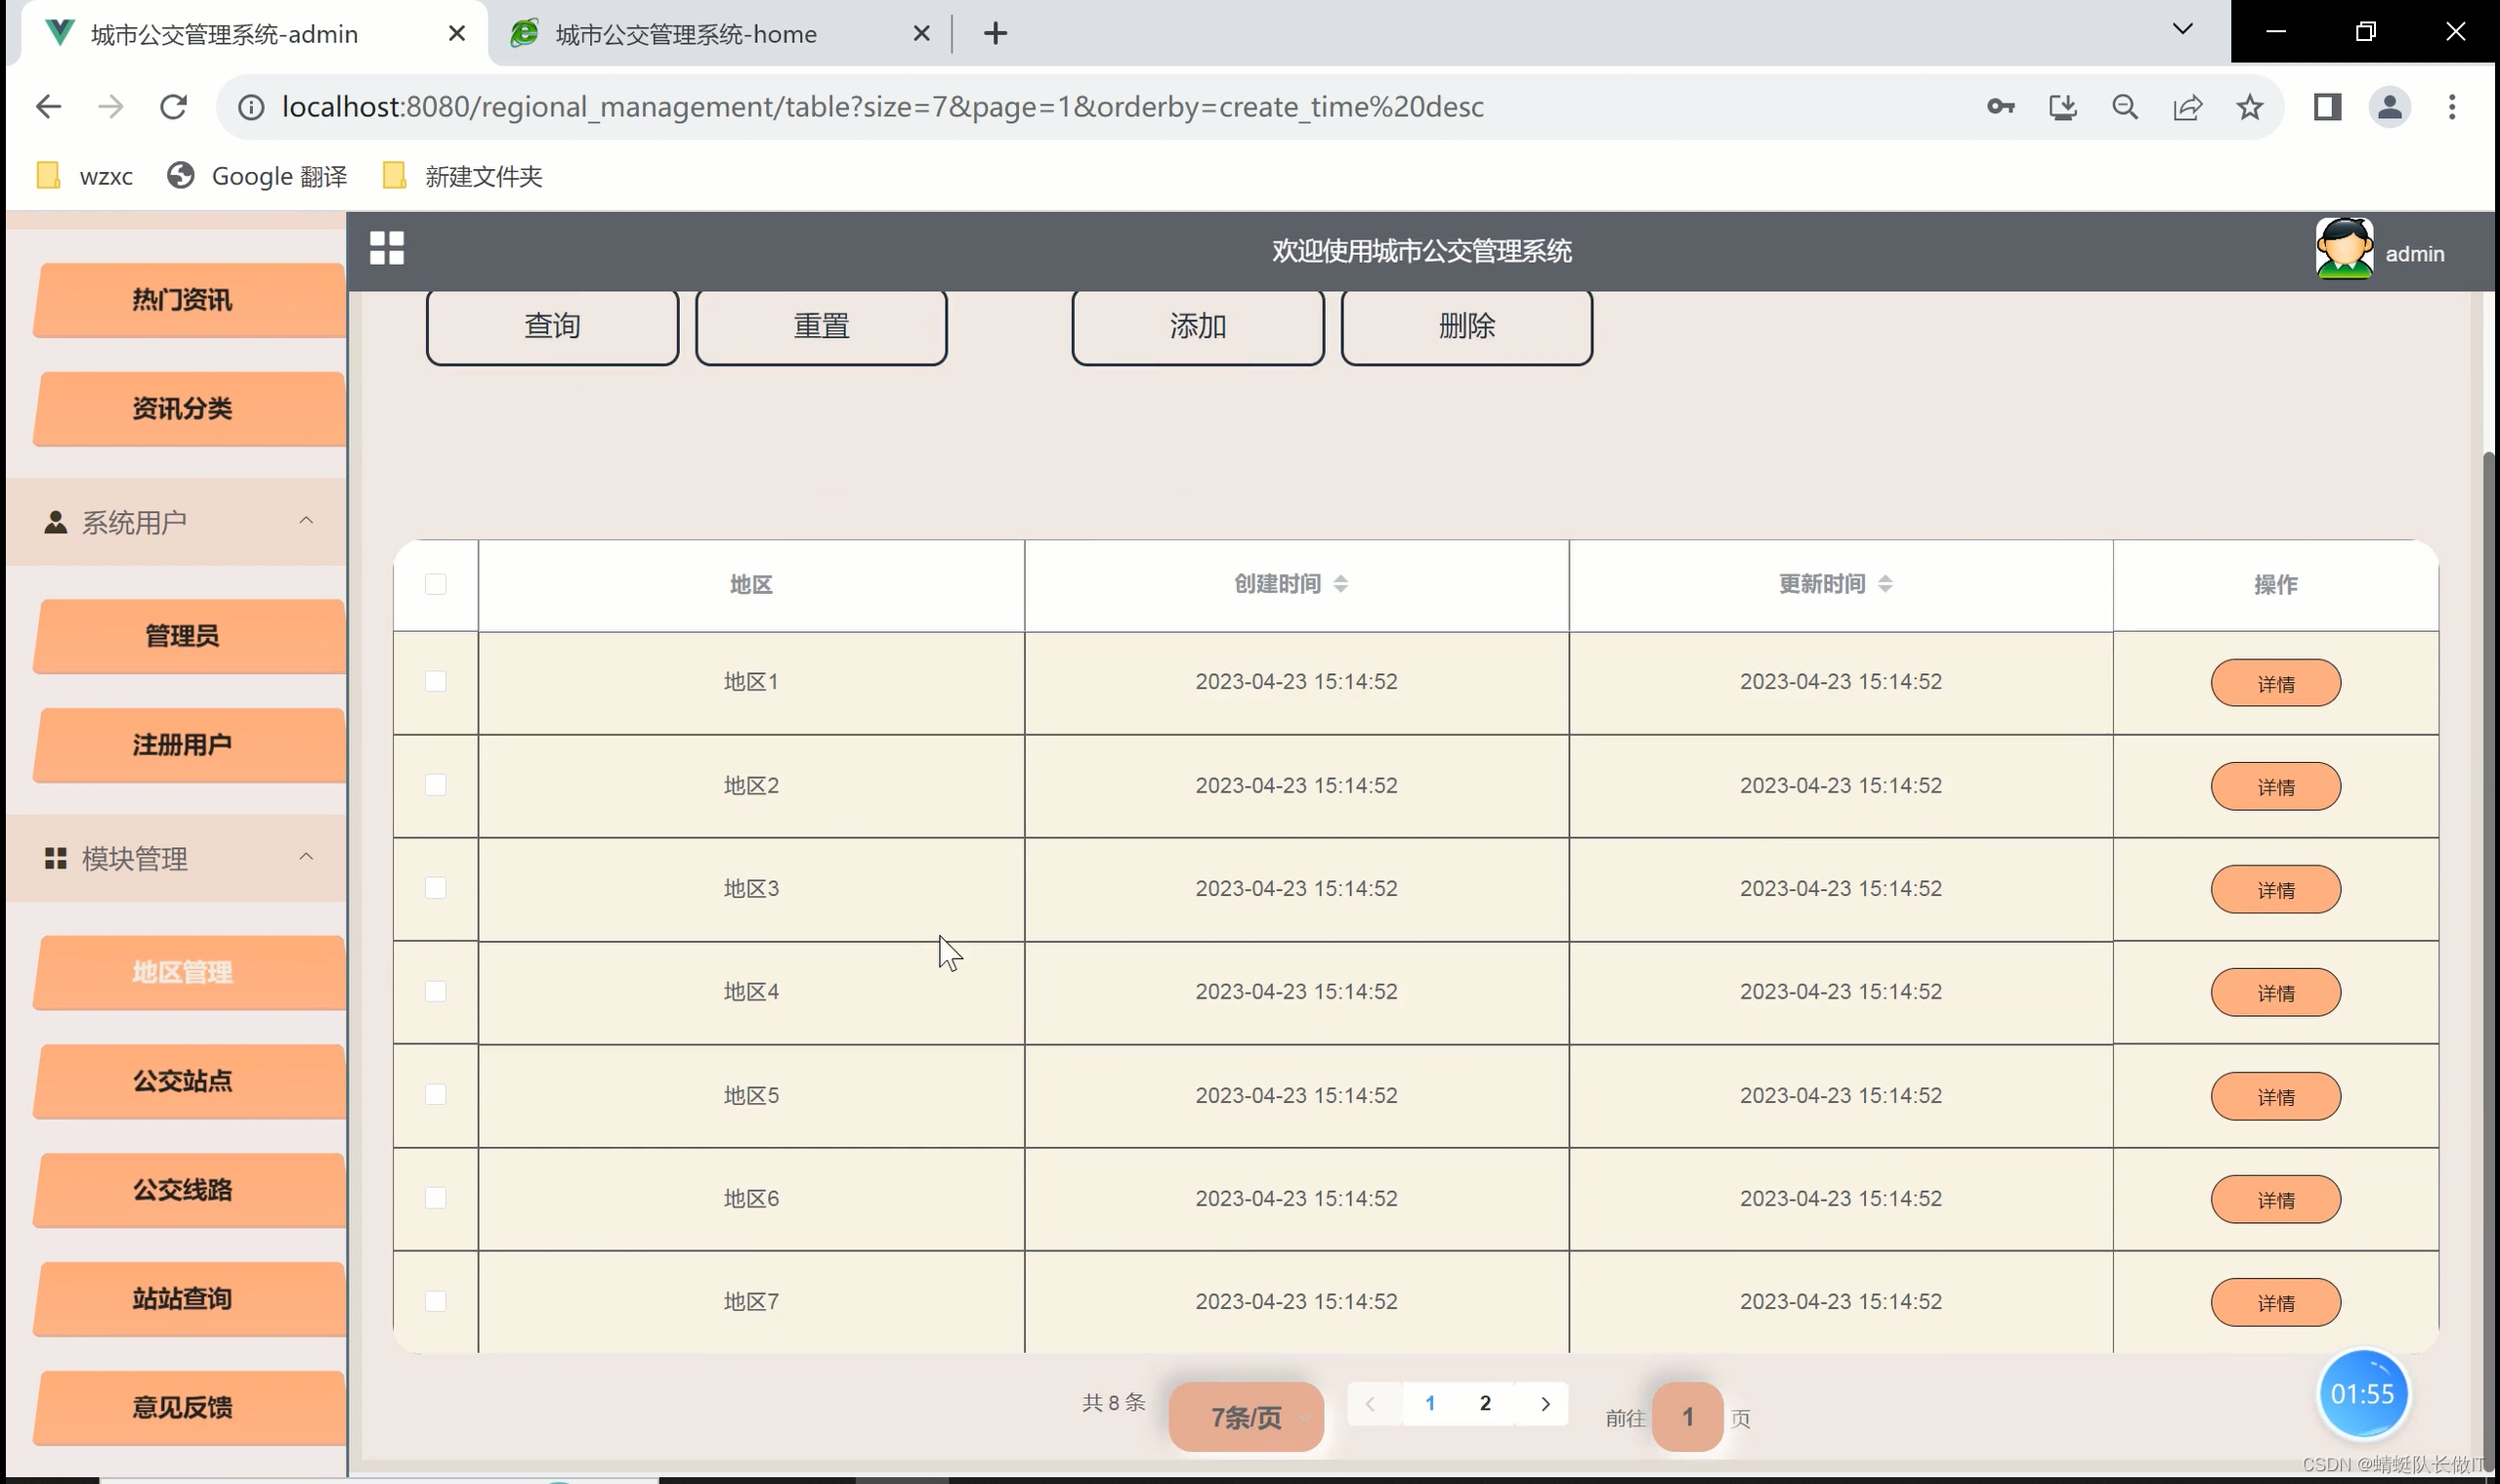Image resolution: width=2500 pixels, height=1484 pixels.
Task: Sort by 创建时间 column arrows
Action: (1341, 584)
